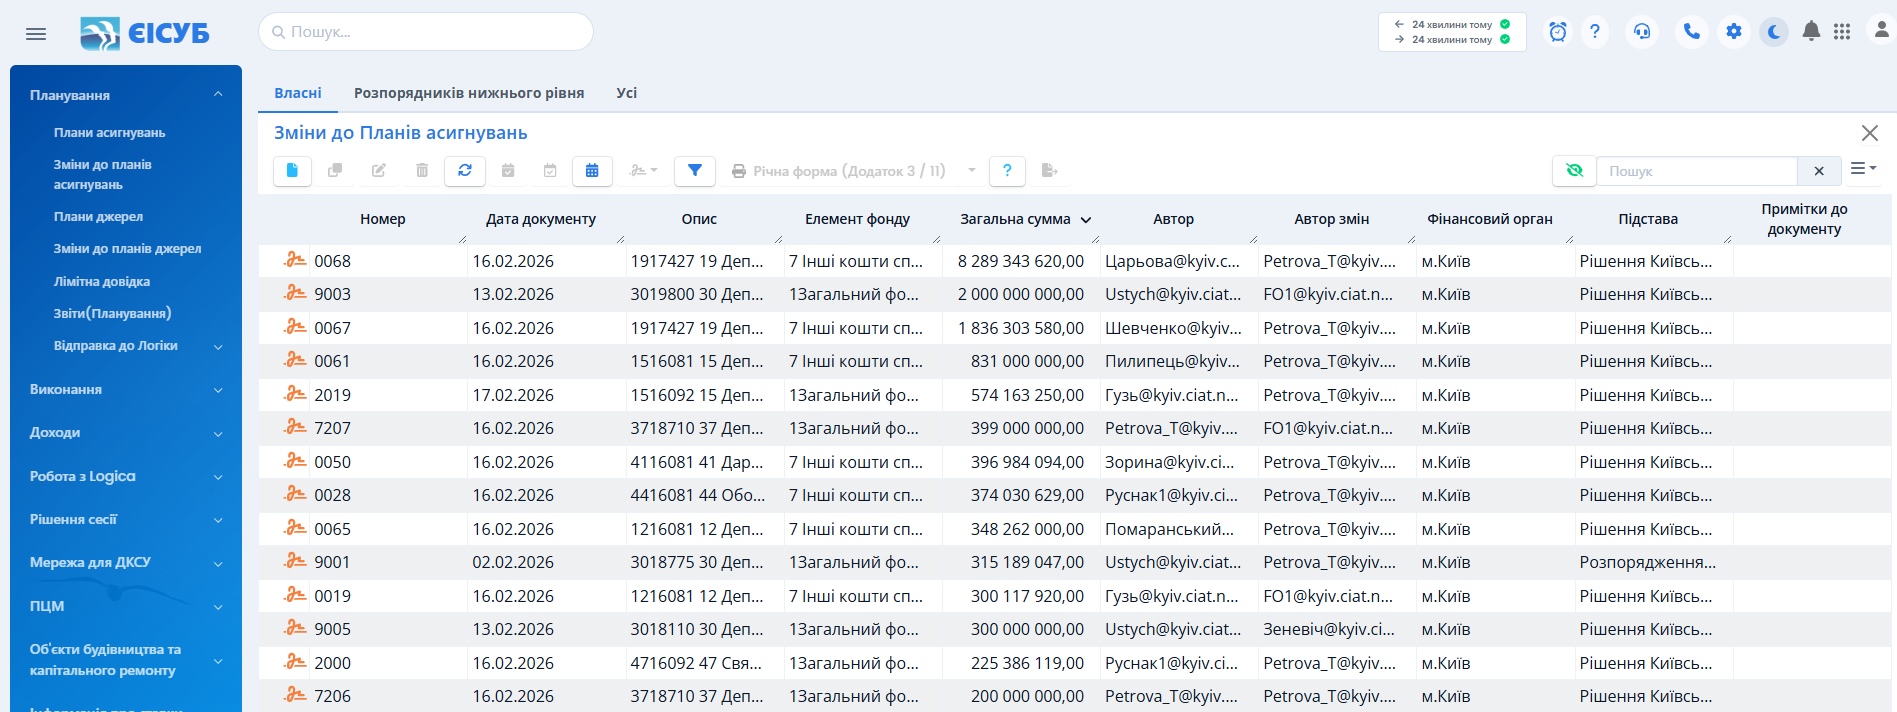This screenshot has height=712, width=1897.
Task: Open the notifications bell
Action: [x=1811, y=32]
